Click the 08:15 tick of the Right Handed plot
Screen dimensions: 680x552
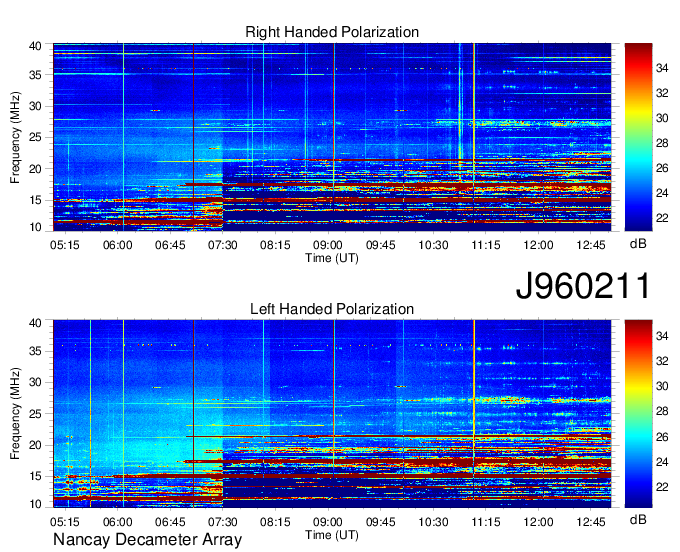tap(275, 245)
